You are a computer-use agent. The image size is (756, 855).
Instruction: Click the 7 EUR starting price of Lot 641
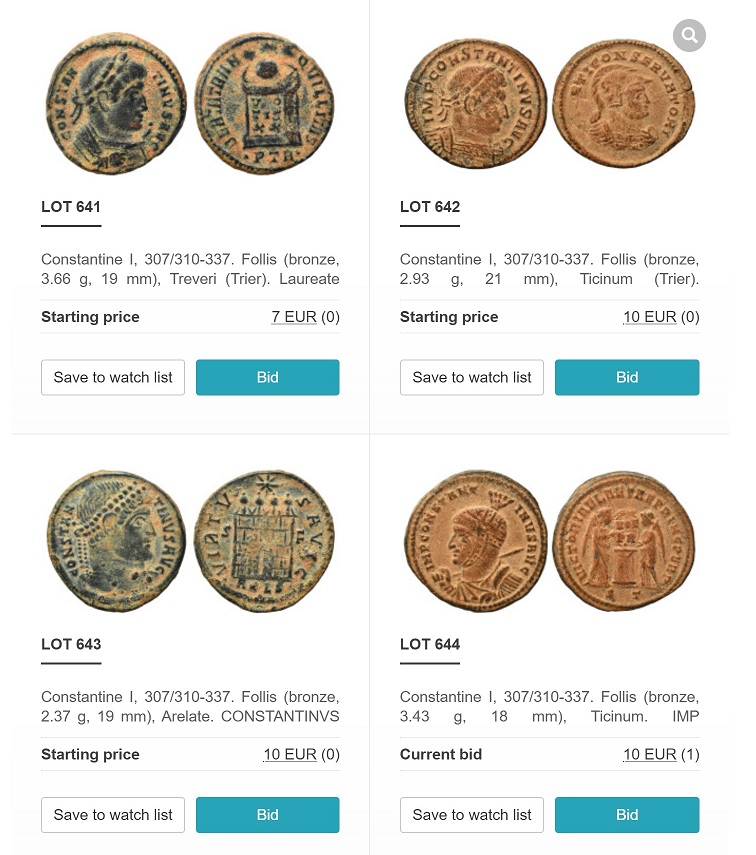[294, 317]
